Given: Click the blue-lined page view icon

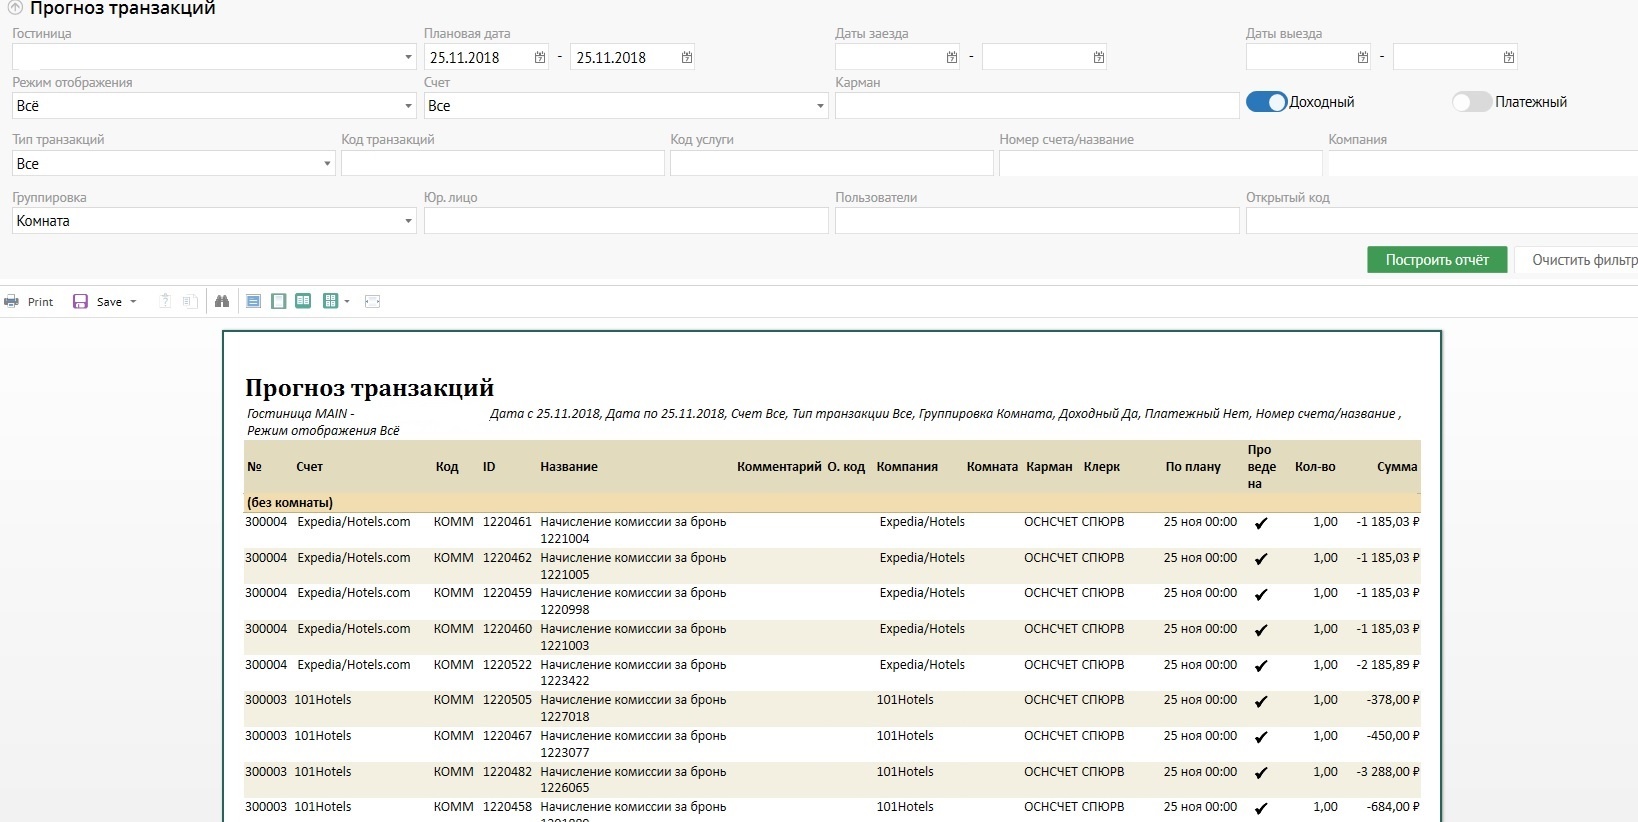Looking at the screenshot, I should click(254, 301).
